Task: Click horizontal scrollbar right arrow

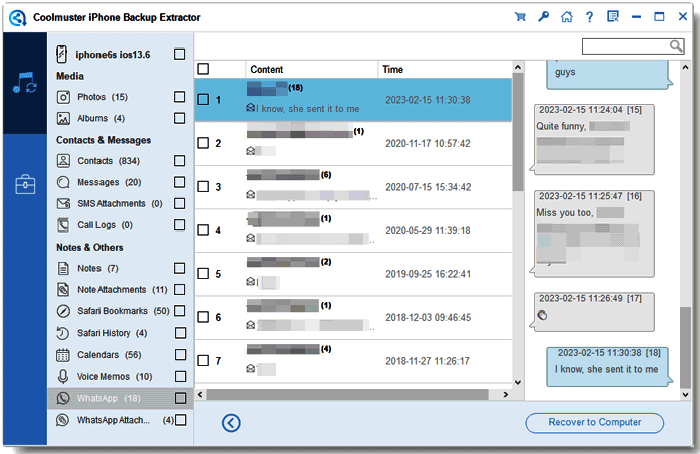Action: (x=505, y=395)
